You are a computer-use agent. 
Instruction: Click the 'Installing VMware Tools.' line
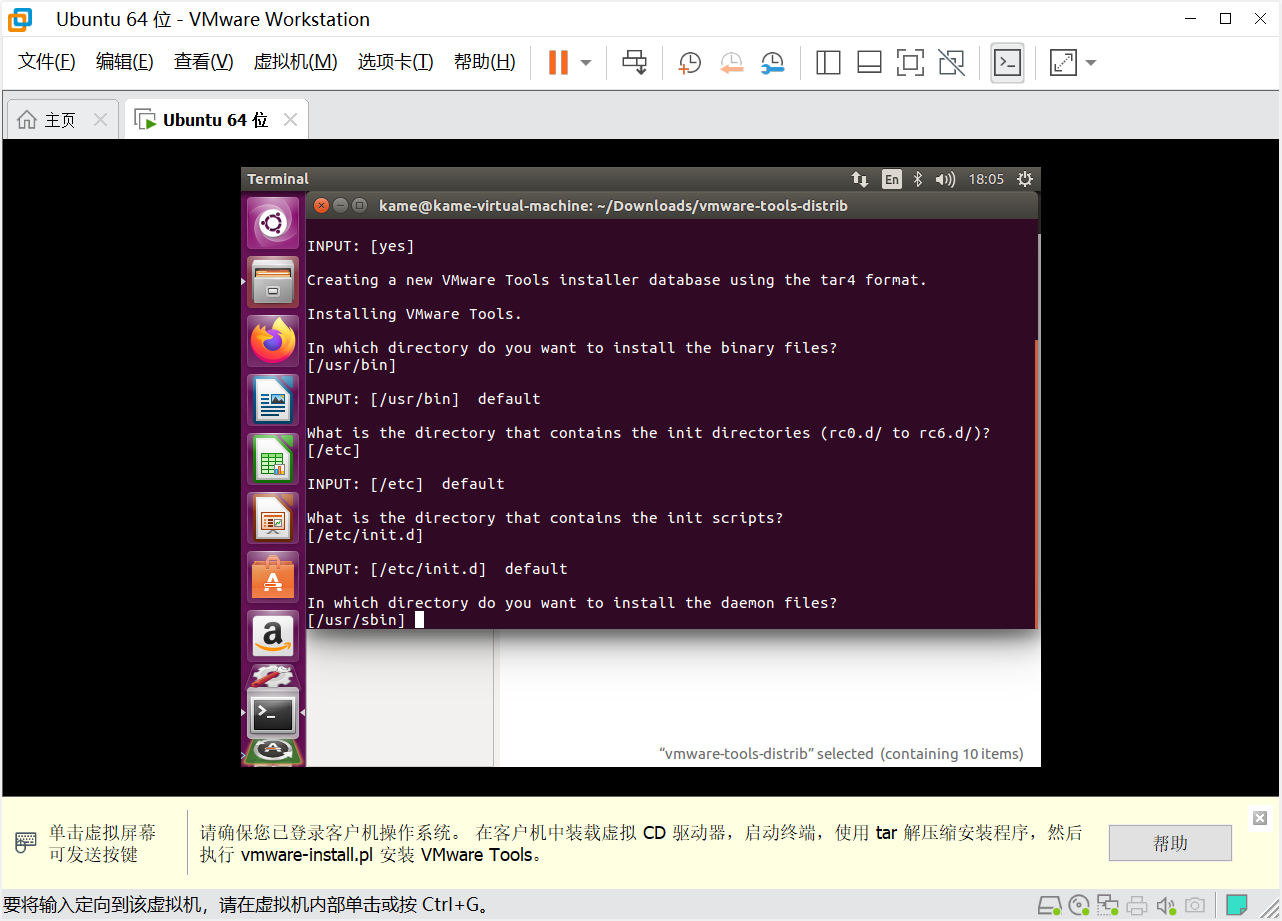coord(414,314)
